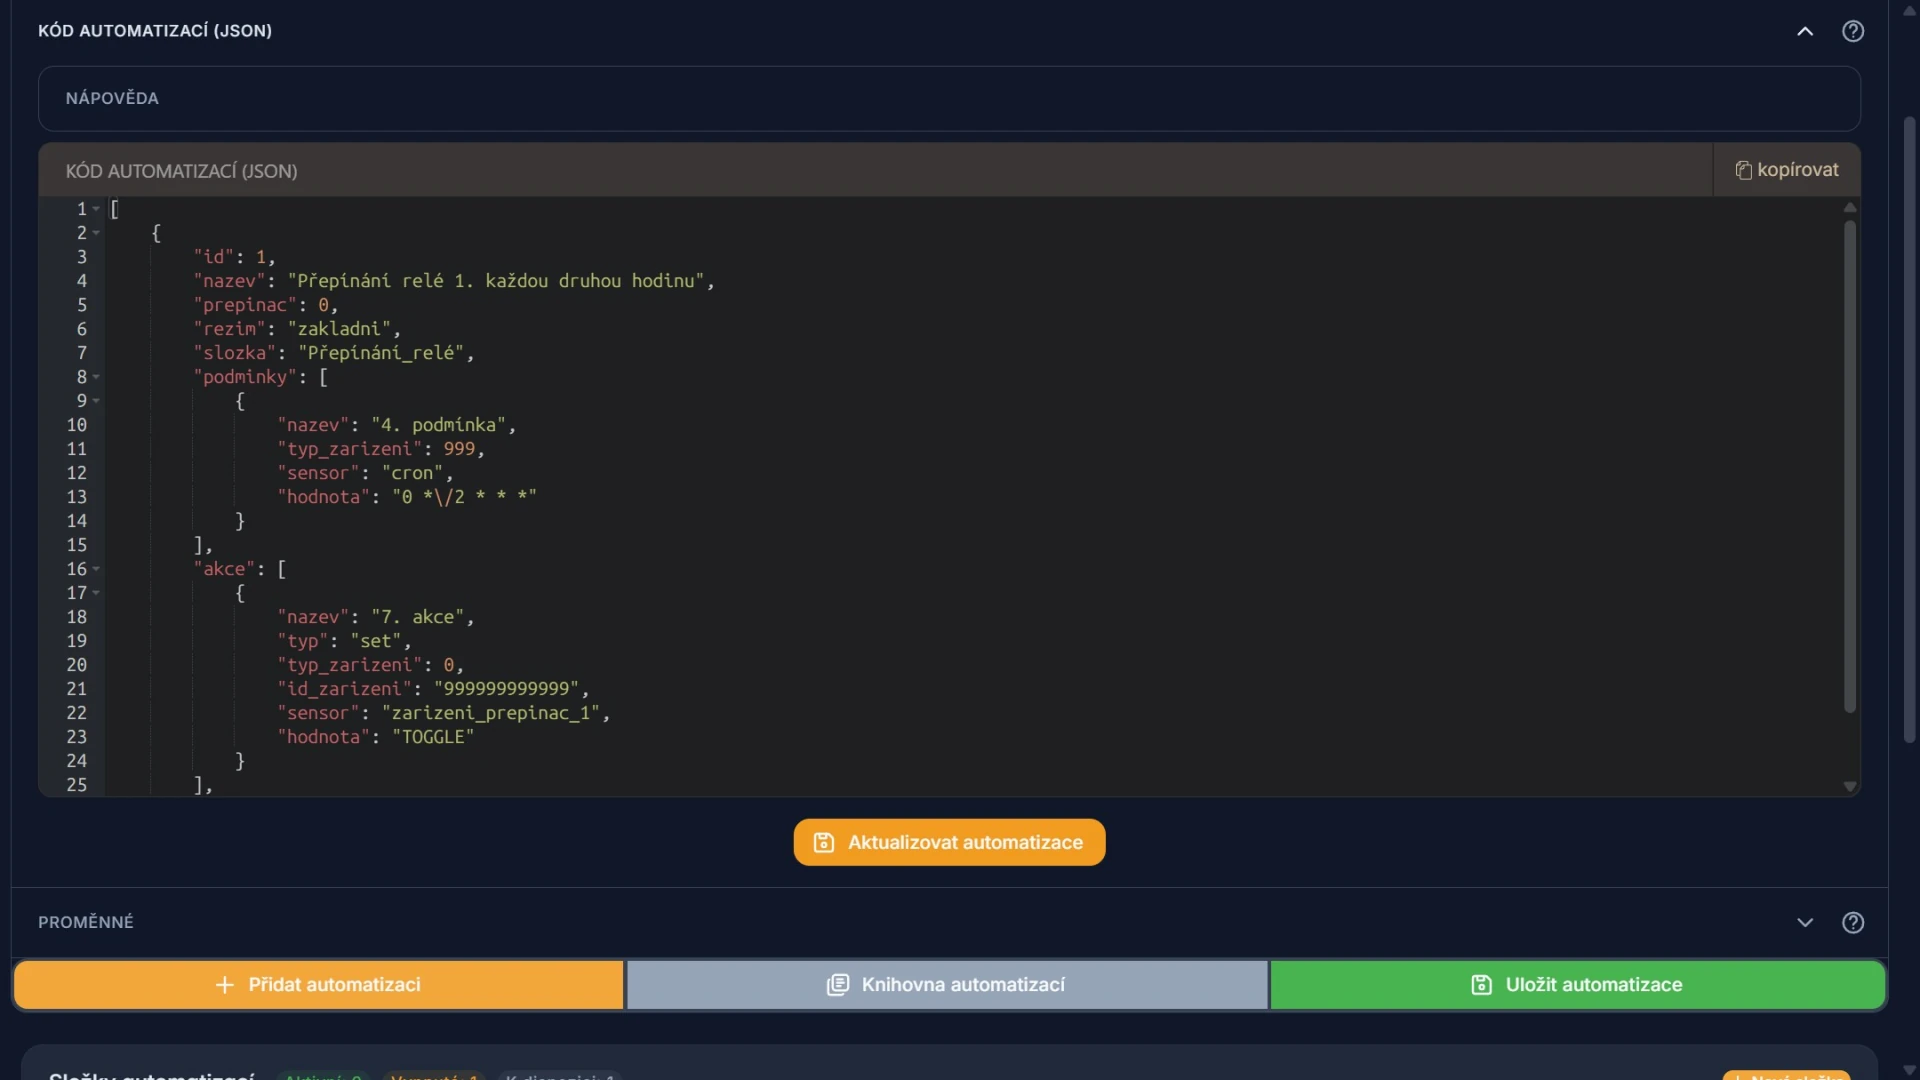Click the disk icon in Uložit automatizace
The height and width of the screenshot is (1080, 1920).
[x=1482, y=985]
